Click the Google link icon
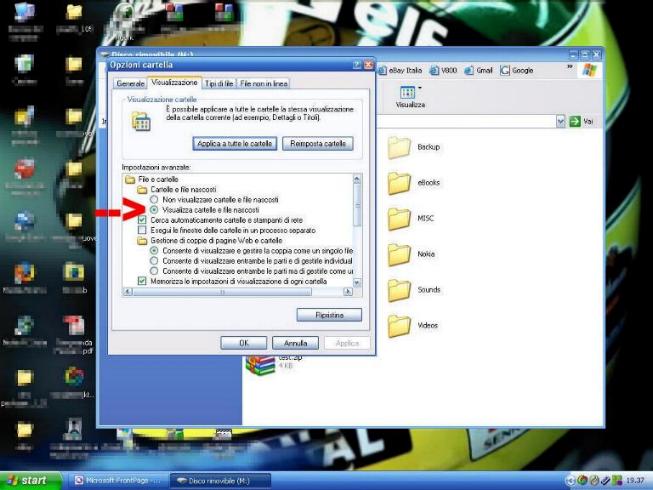653x490 pixels. click(x=505, y=70)
